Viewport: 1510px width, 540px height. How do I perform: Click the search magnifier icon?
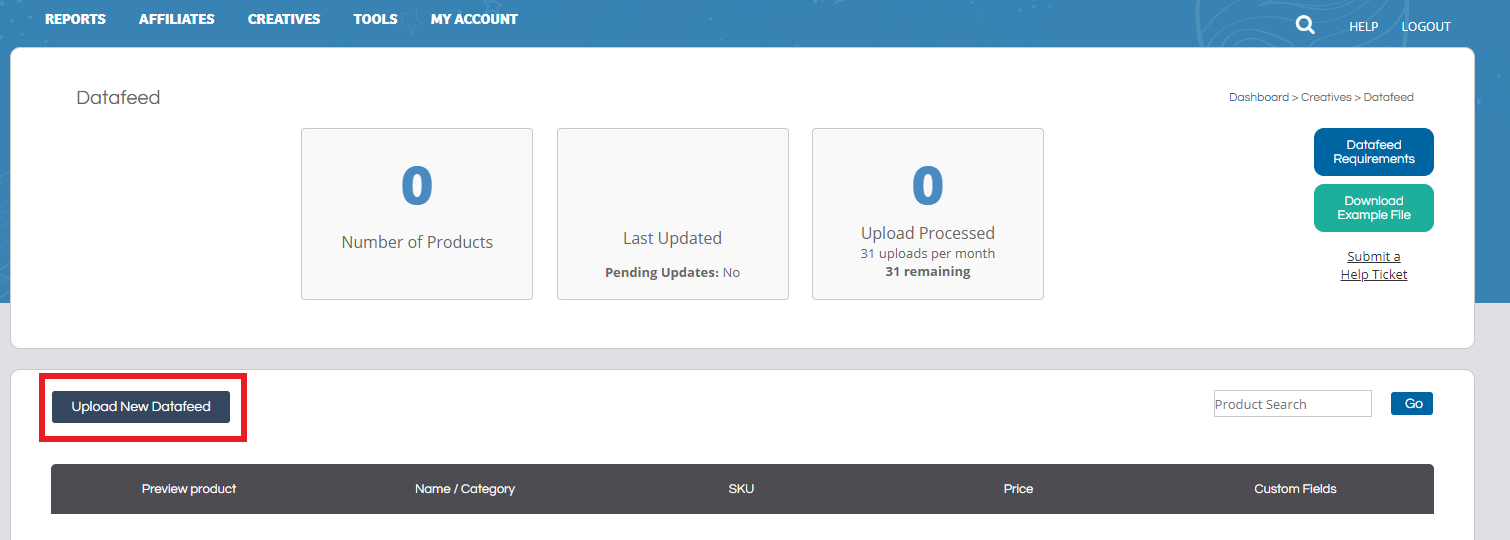click(1305, 25)
